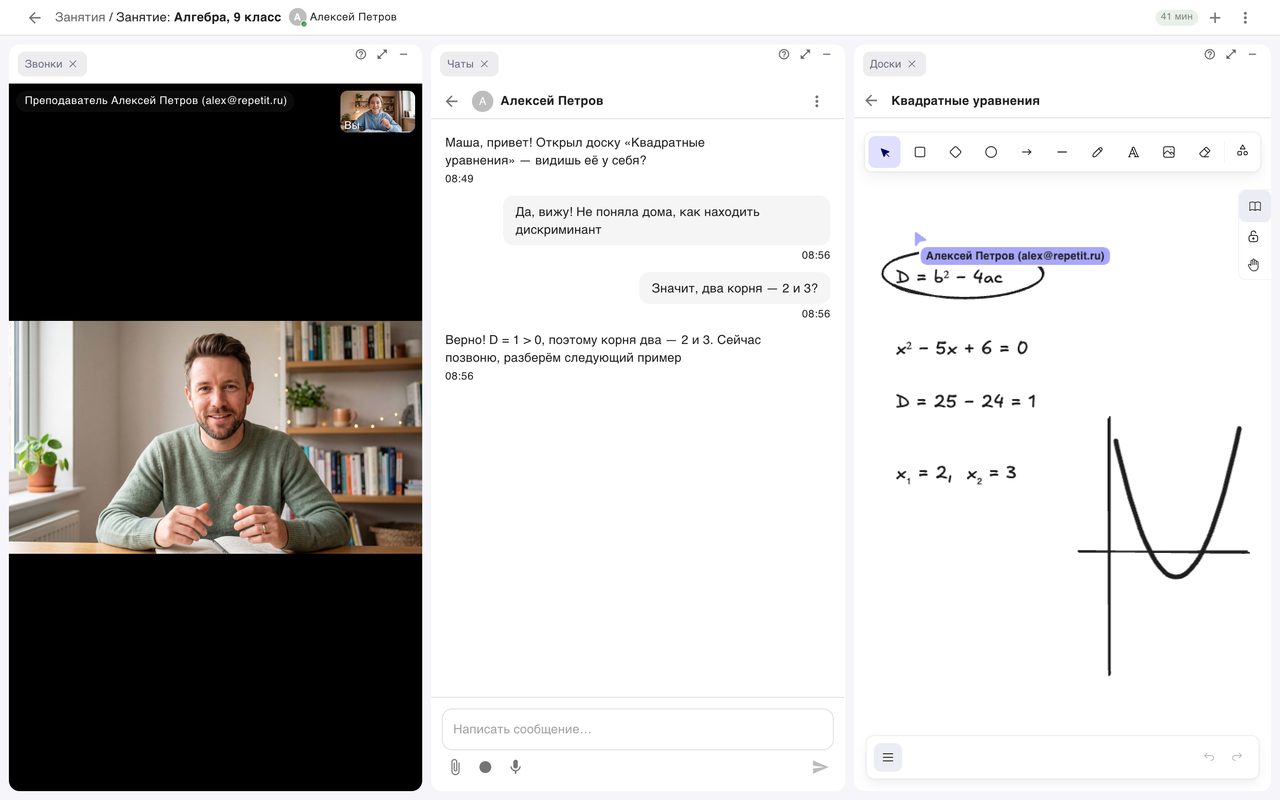Open the whiteboard hamburger menu

point(888,757)
